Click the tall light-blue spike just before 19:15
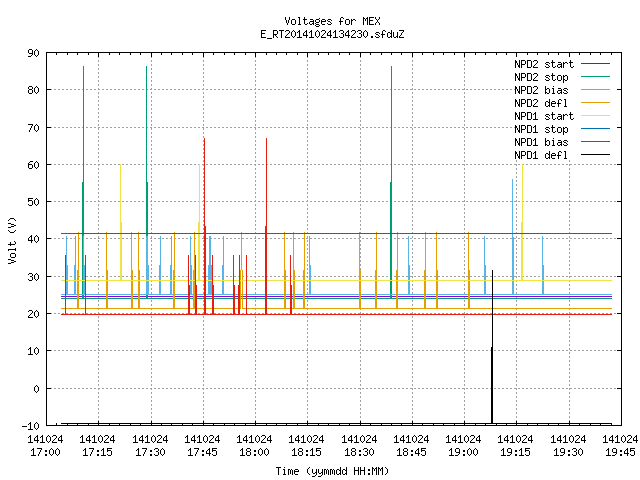Screen dimensions: 640x480 [513, 237]
